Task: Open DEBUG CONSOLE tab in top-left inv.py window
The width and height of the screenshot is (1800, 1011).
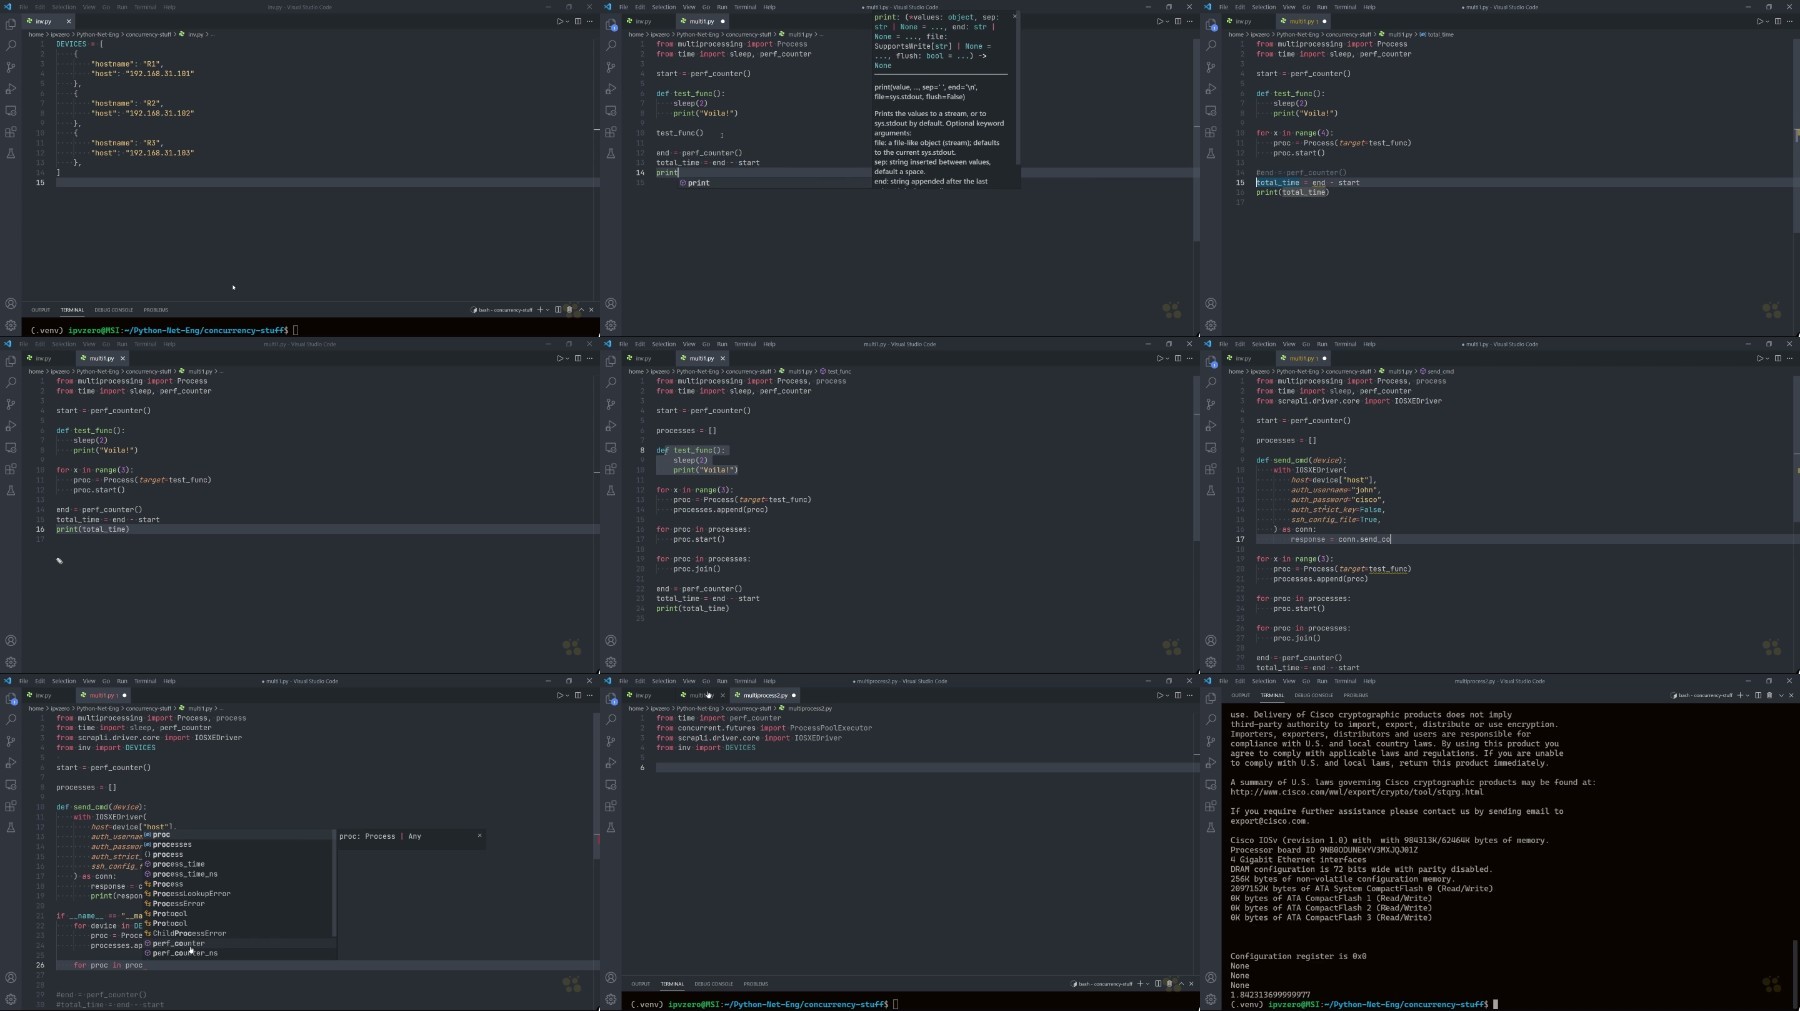Action: pos(113,310)
